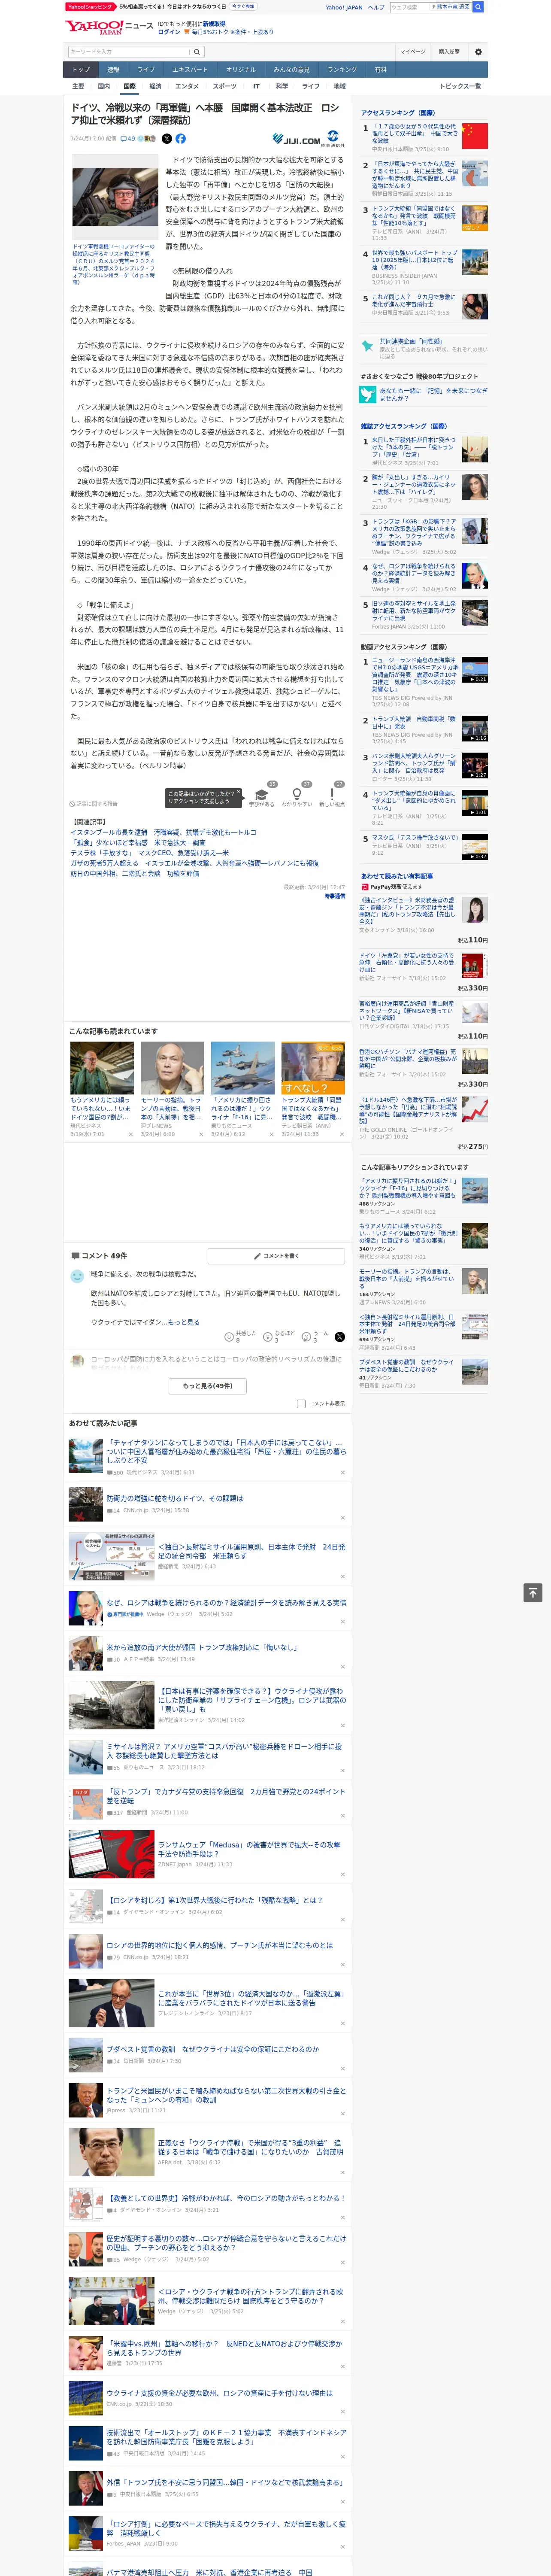Viewport: 551px width, 2576px height.
Task: Focus the キーワードを入力 search field
Action: [x=129, y=52]
